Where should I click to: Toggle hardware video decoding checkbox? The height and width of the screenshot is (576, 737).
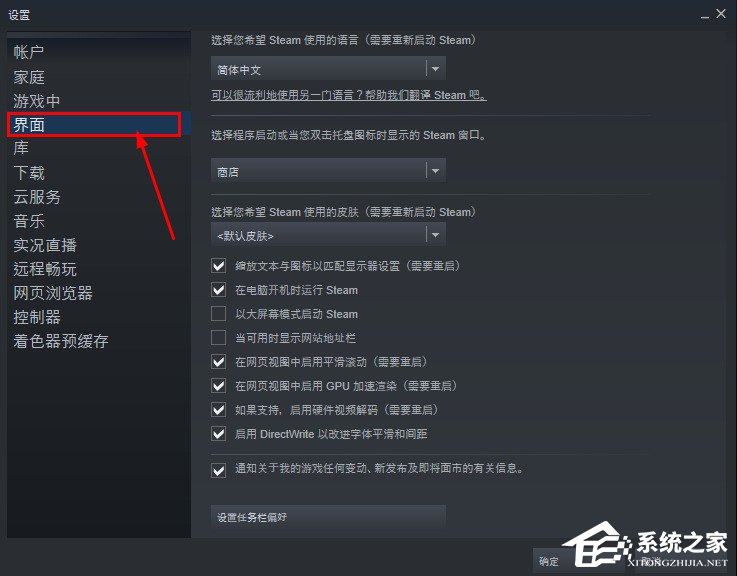click(219, 410)
